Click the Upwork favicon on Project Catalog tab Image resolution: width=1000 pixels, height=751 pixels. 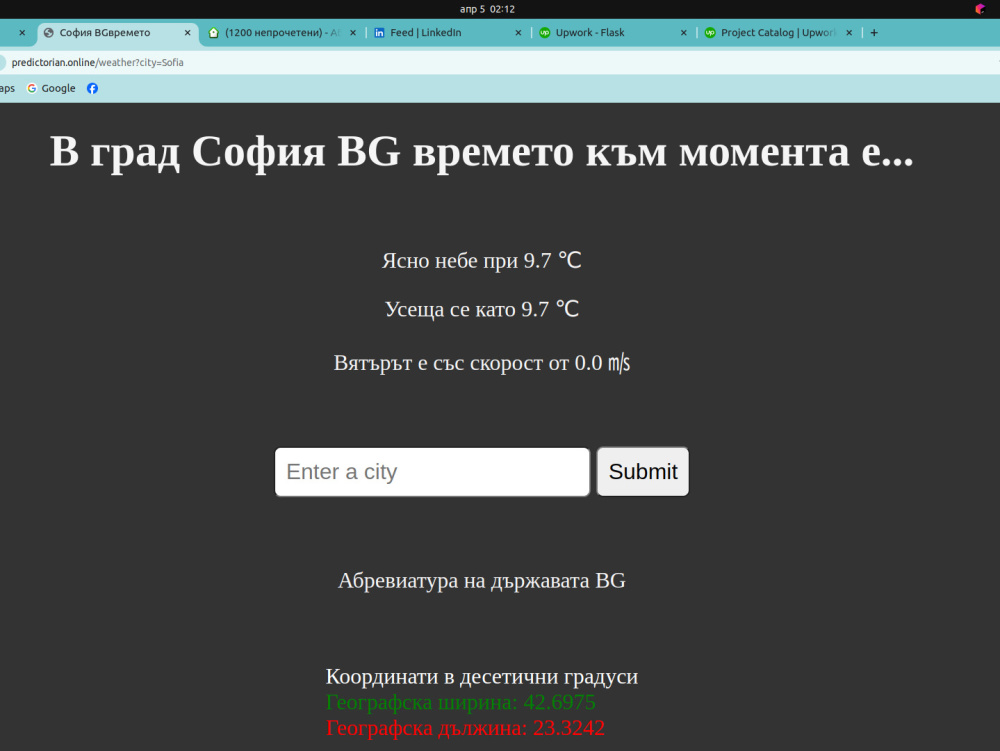tap(710, 33)
